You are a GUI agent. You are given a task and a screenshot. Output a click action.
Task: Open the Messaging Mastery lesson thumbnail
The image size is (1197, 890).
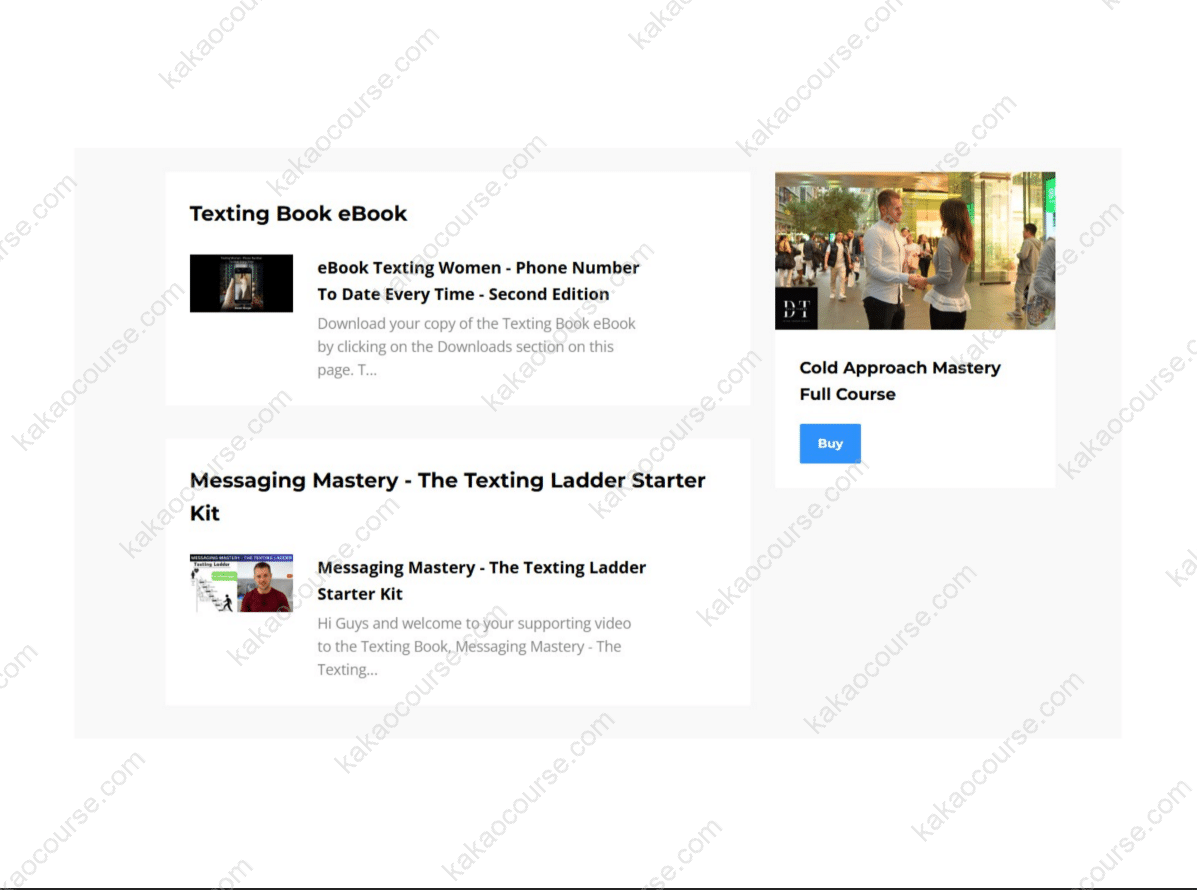[241, 583]
